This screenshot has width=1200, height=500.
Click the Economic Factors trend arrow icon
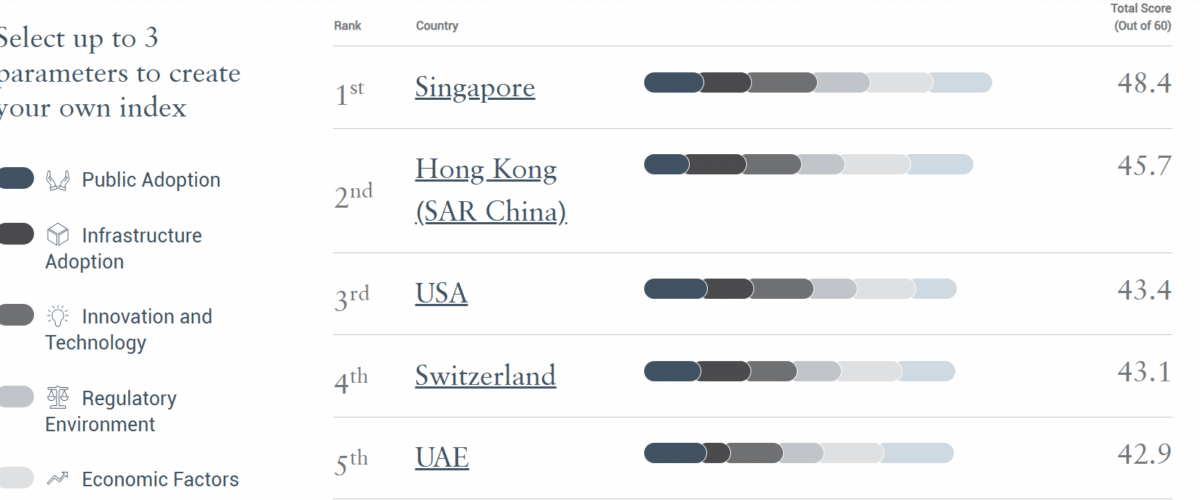point(58,479)
